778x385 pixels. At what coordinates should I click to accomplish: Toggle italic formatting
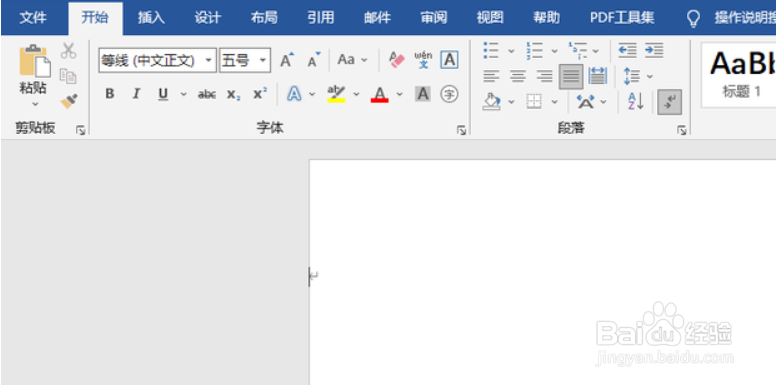[x=136, y=94]
